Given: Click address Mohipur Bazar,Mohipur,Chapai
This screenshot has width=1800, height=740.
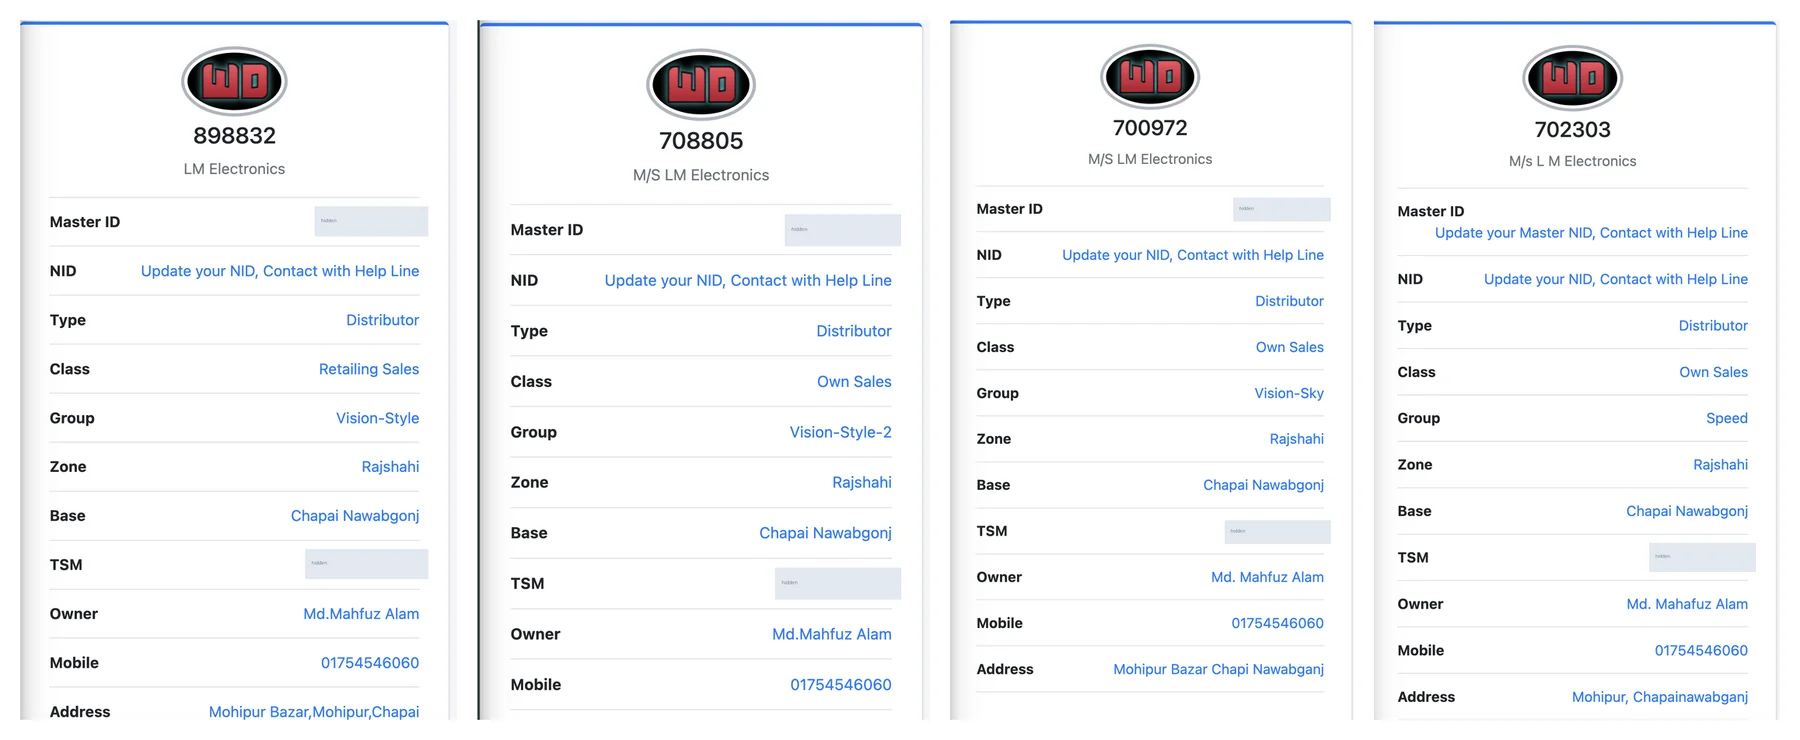Looking at the screenshot, I should [314, 712].
